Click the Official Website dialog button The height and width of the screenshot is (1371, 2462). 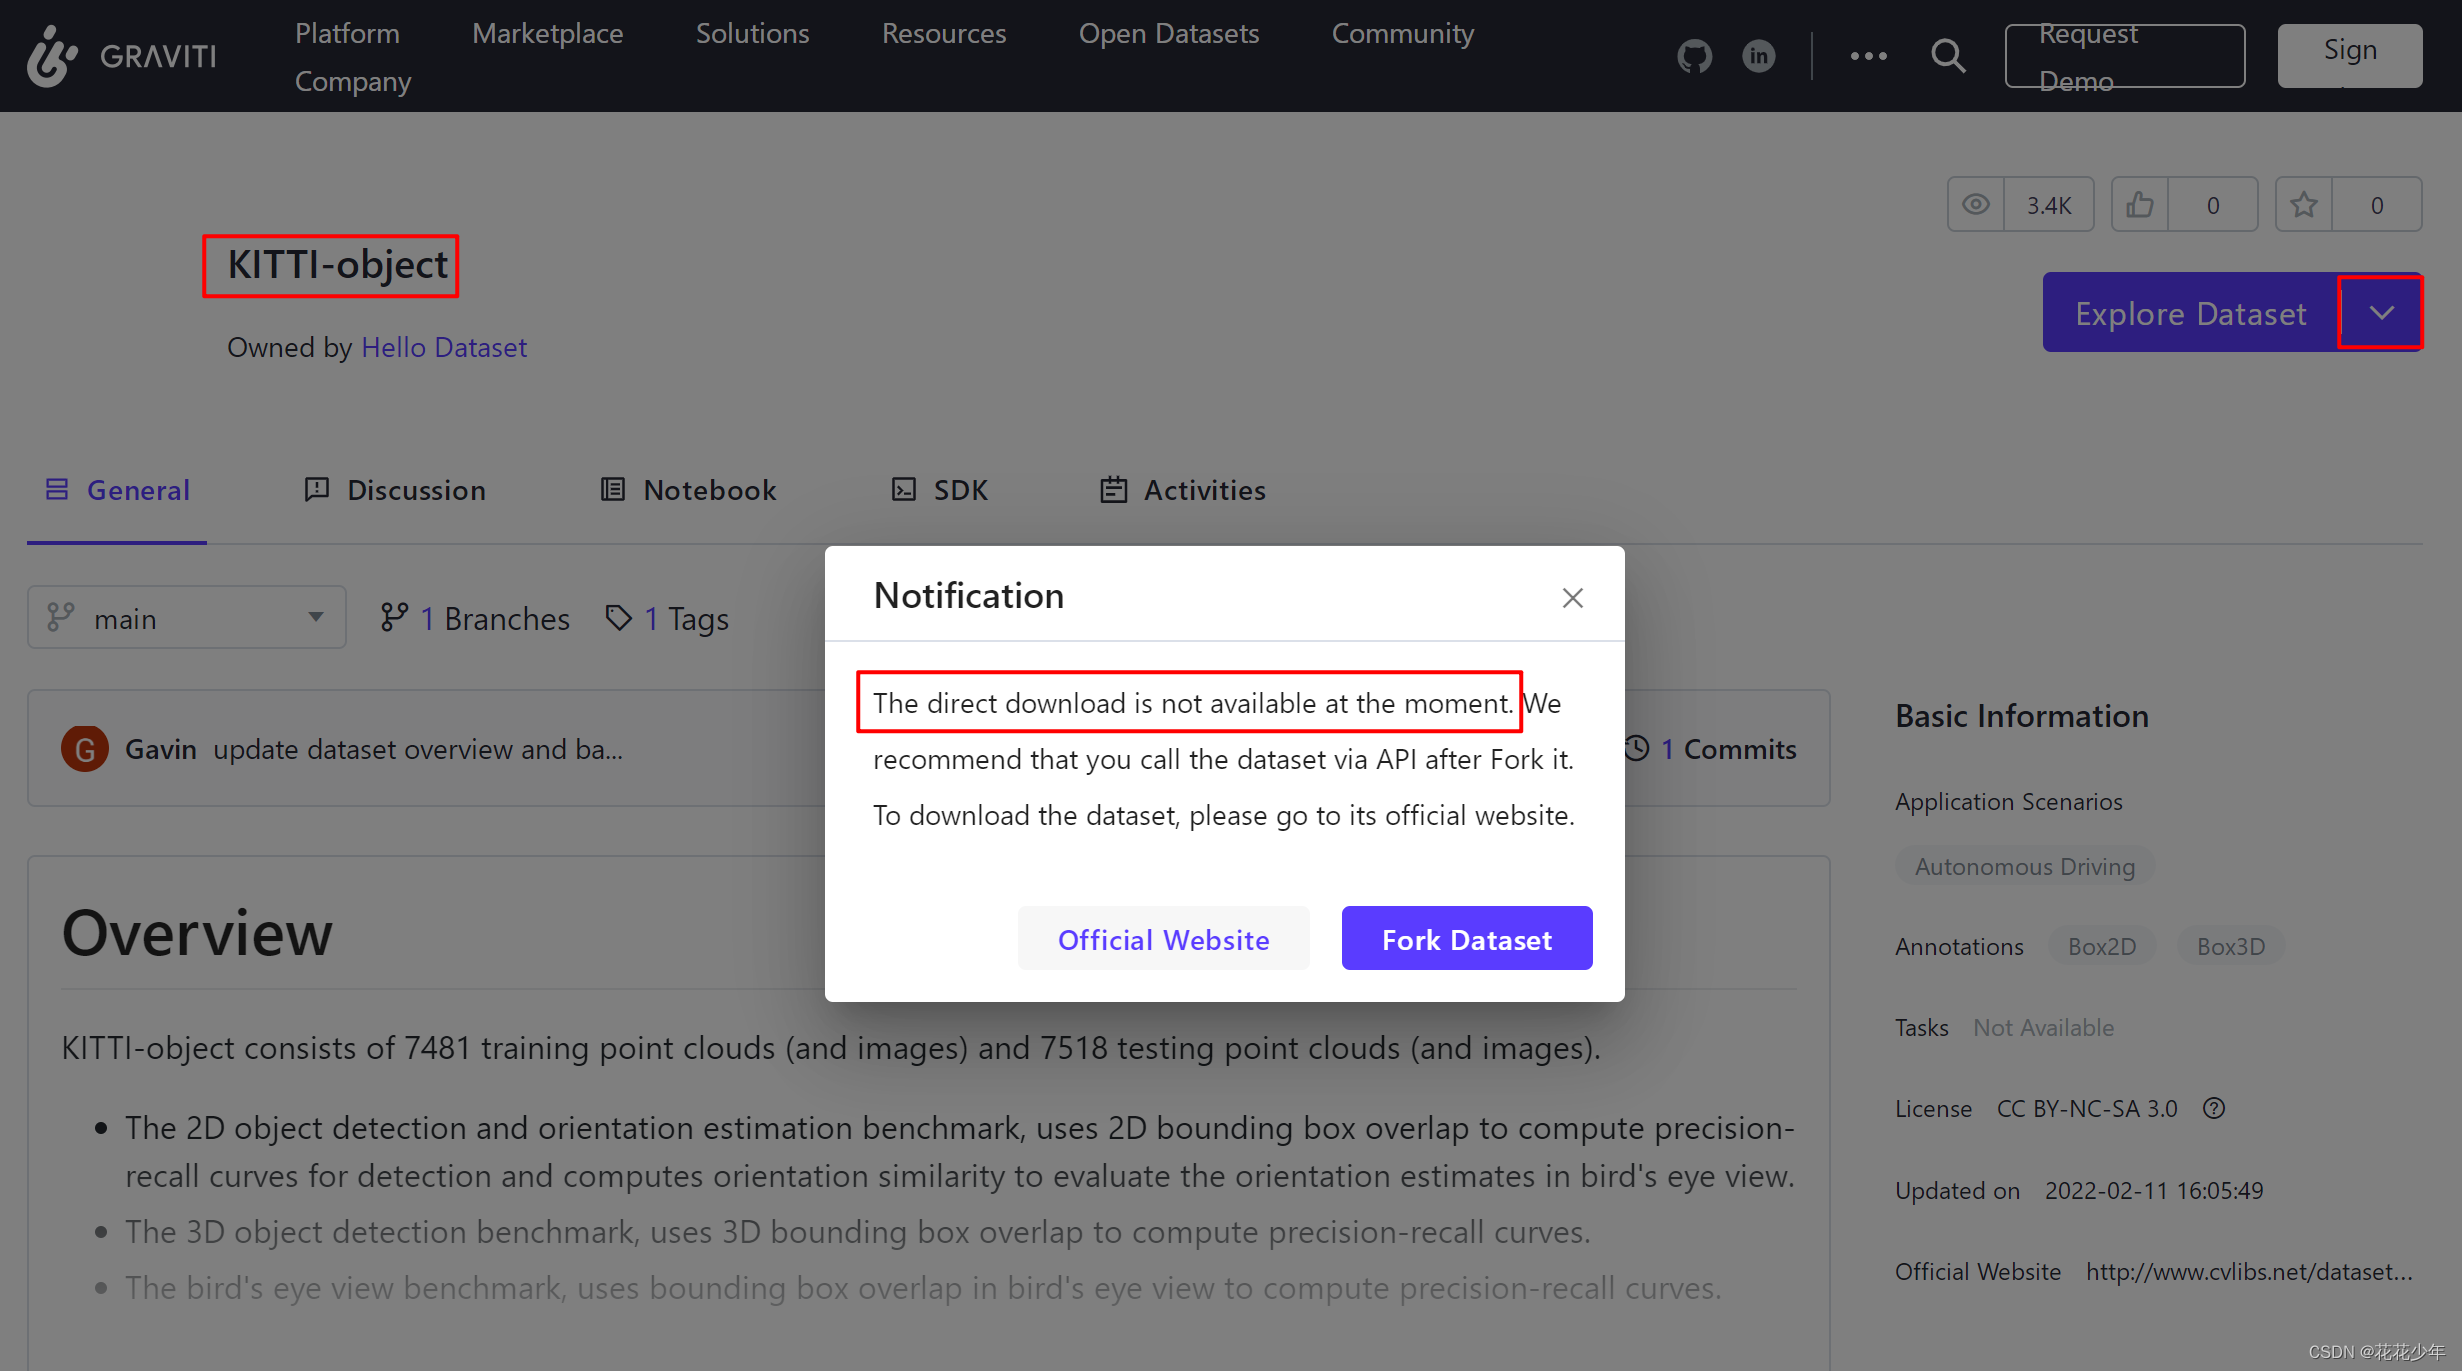tap(1163, 939)
